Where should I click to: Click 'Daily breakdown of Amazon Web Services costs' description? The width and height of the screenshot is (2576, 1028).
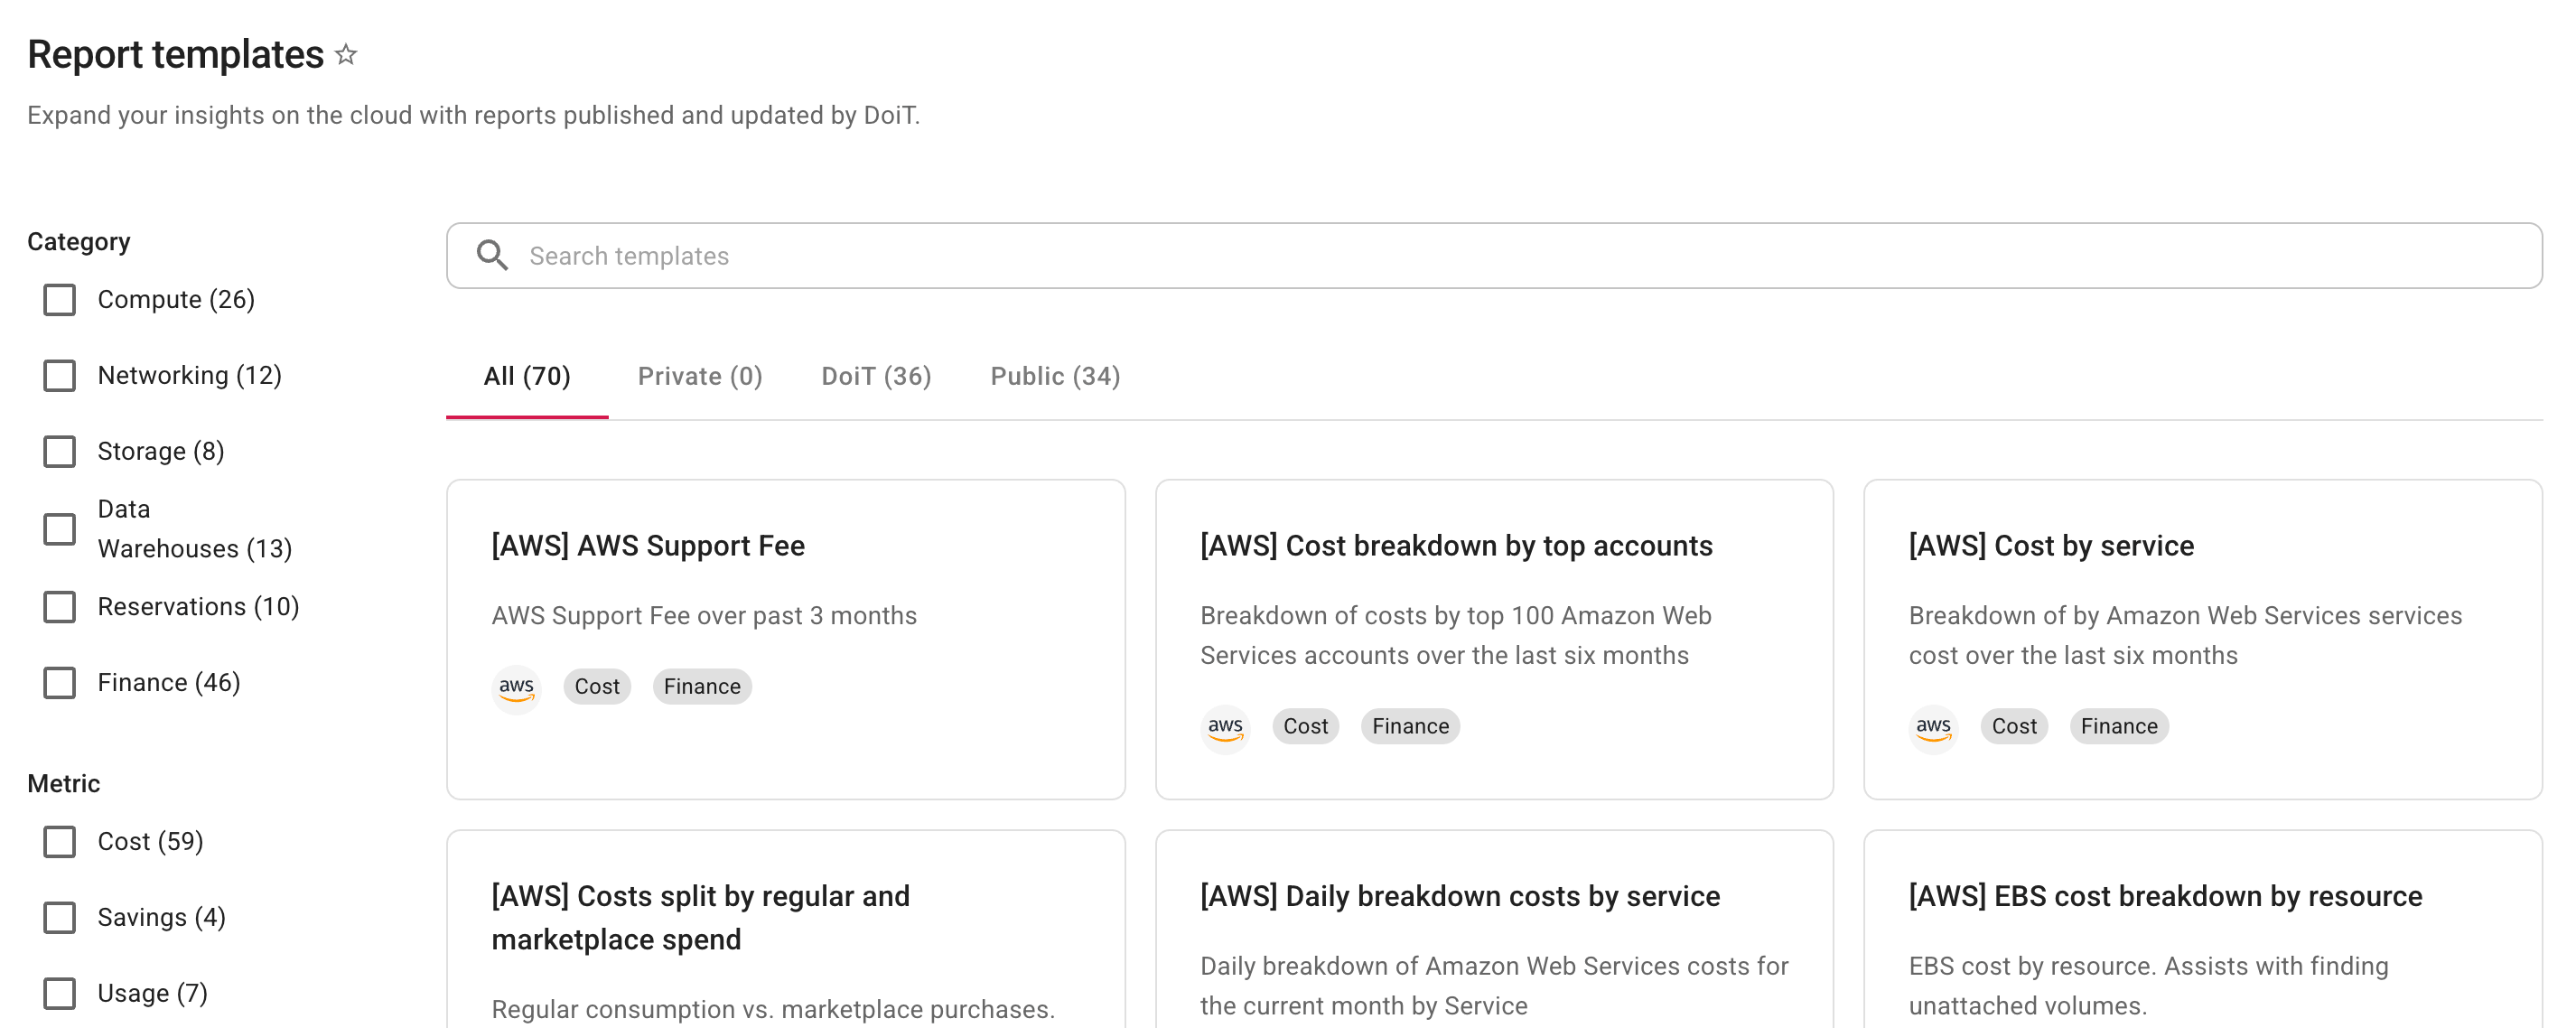(1494, 986)
